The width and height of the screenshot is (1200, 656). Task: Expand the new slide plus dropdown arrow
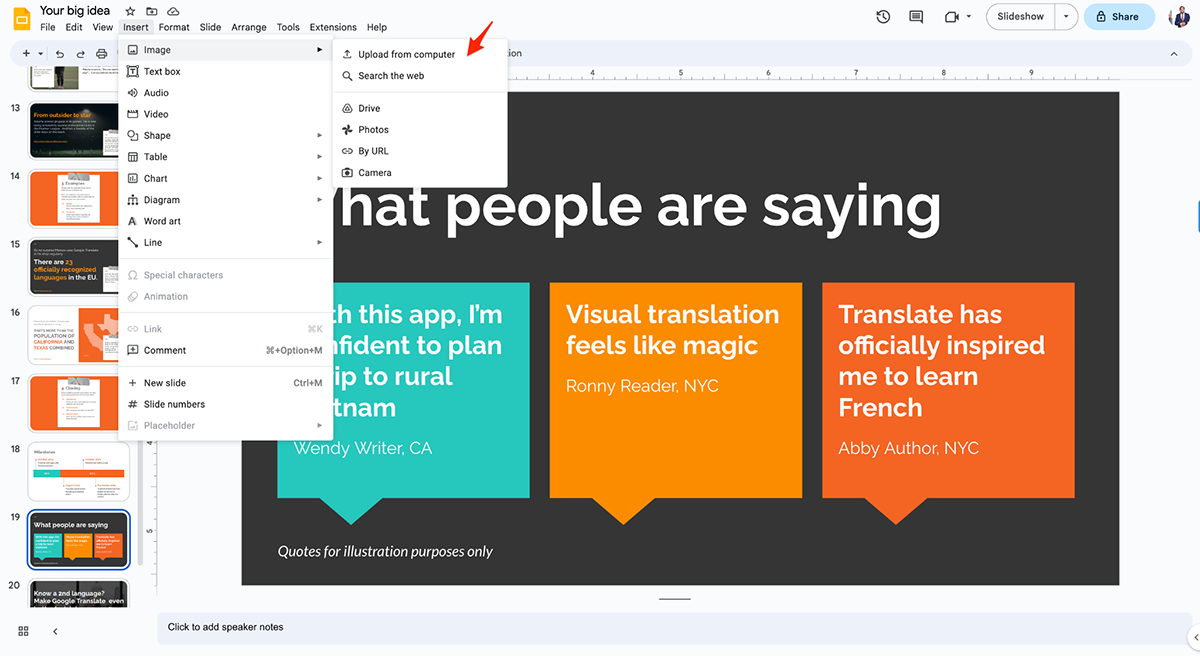coord(40,54)
